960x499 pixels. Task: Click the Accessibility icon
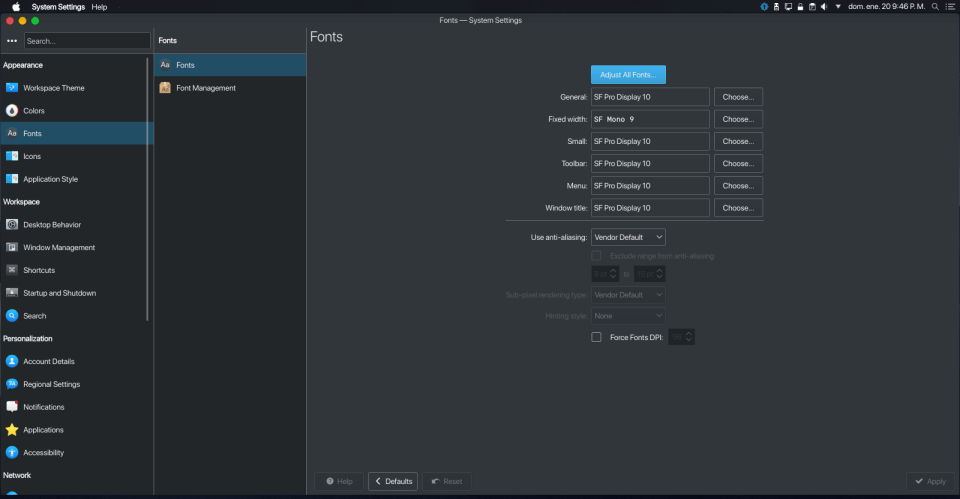12,452
